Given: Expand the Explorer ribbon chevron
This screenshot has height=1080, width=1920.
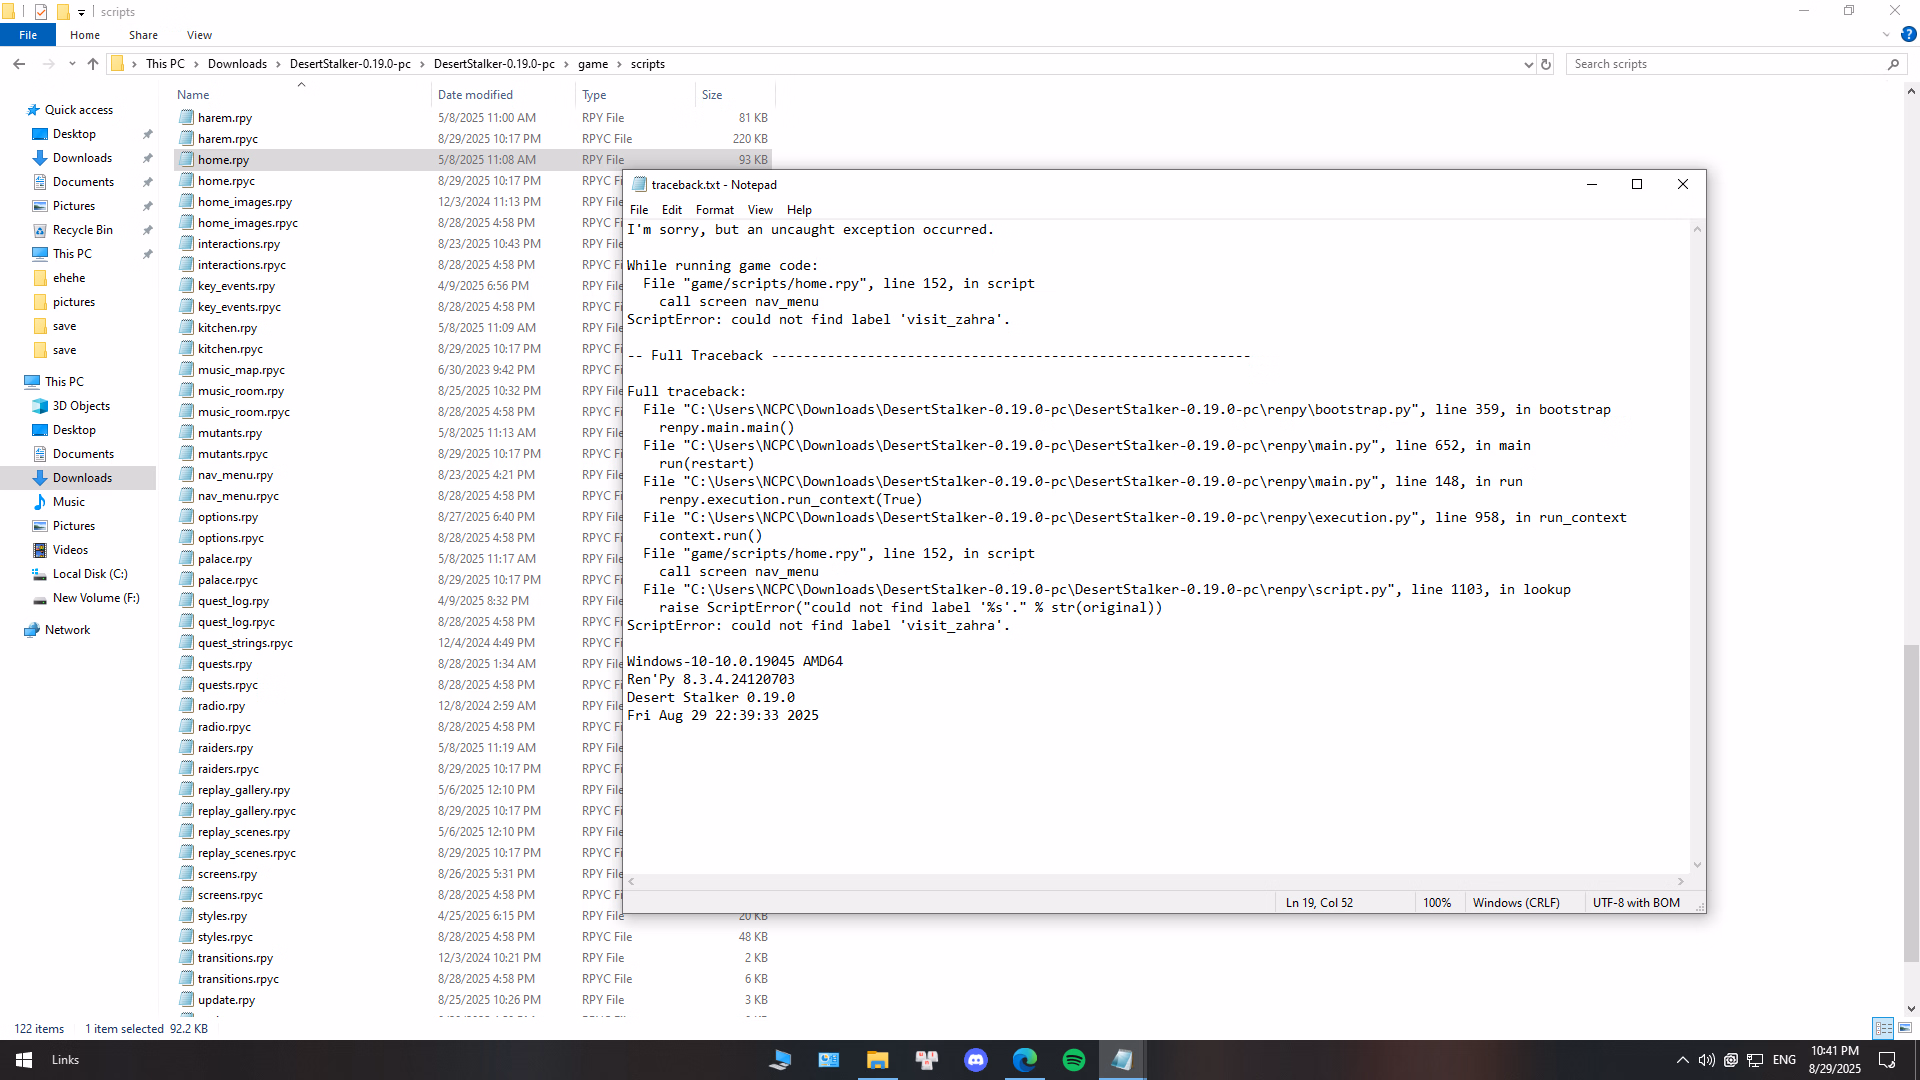Looking at the screenshot, I should [x=1886, y=35].
